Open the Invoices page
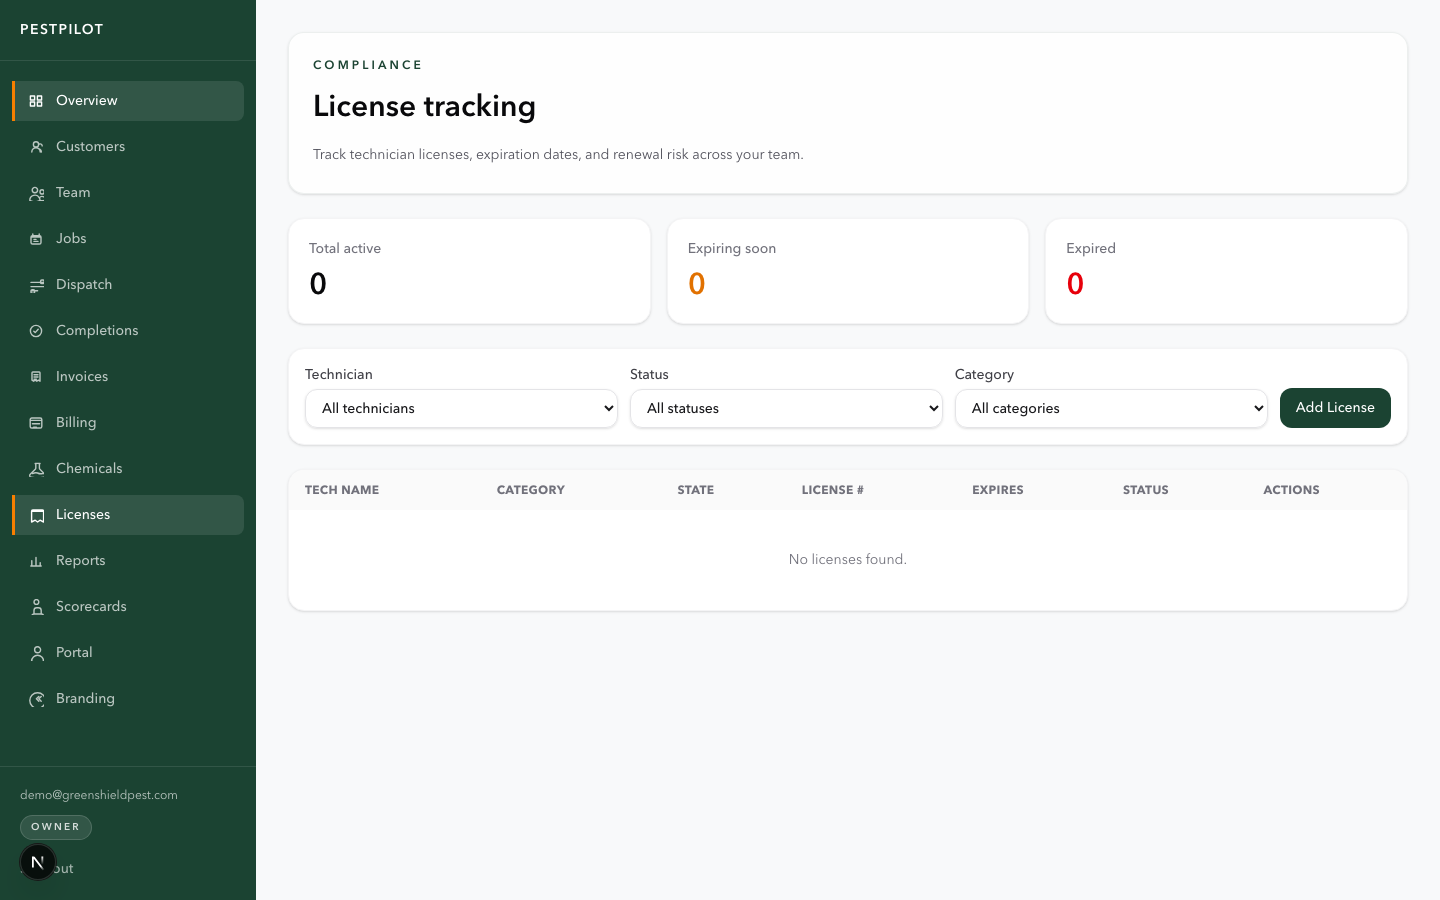1440x900 pixels. (x=128, y=377)
